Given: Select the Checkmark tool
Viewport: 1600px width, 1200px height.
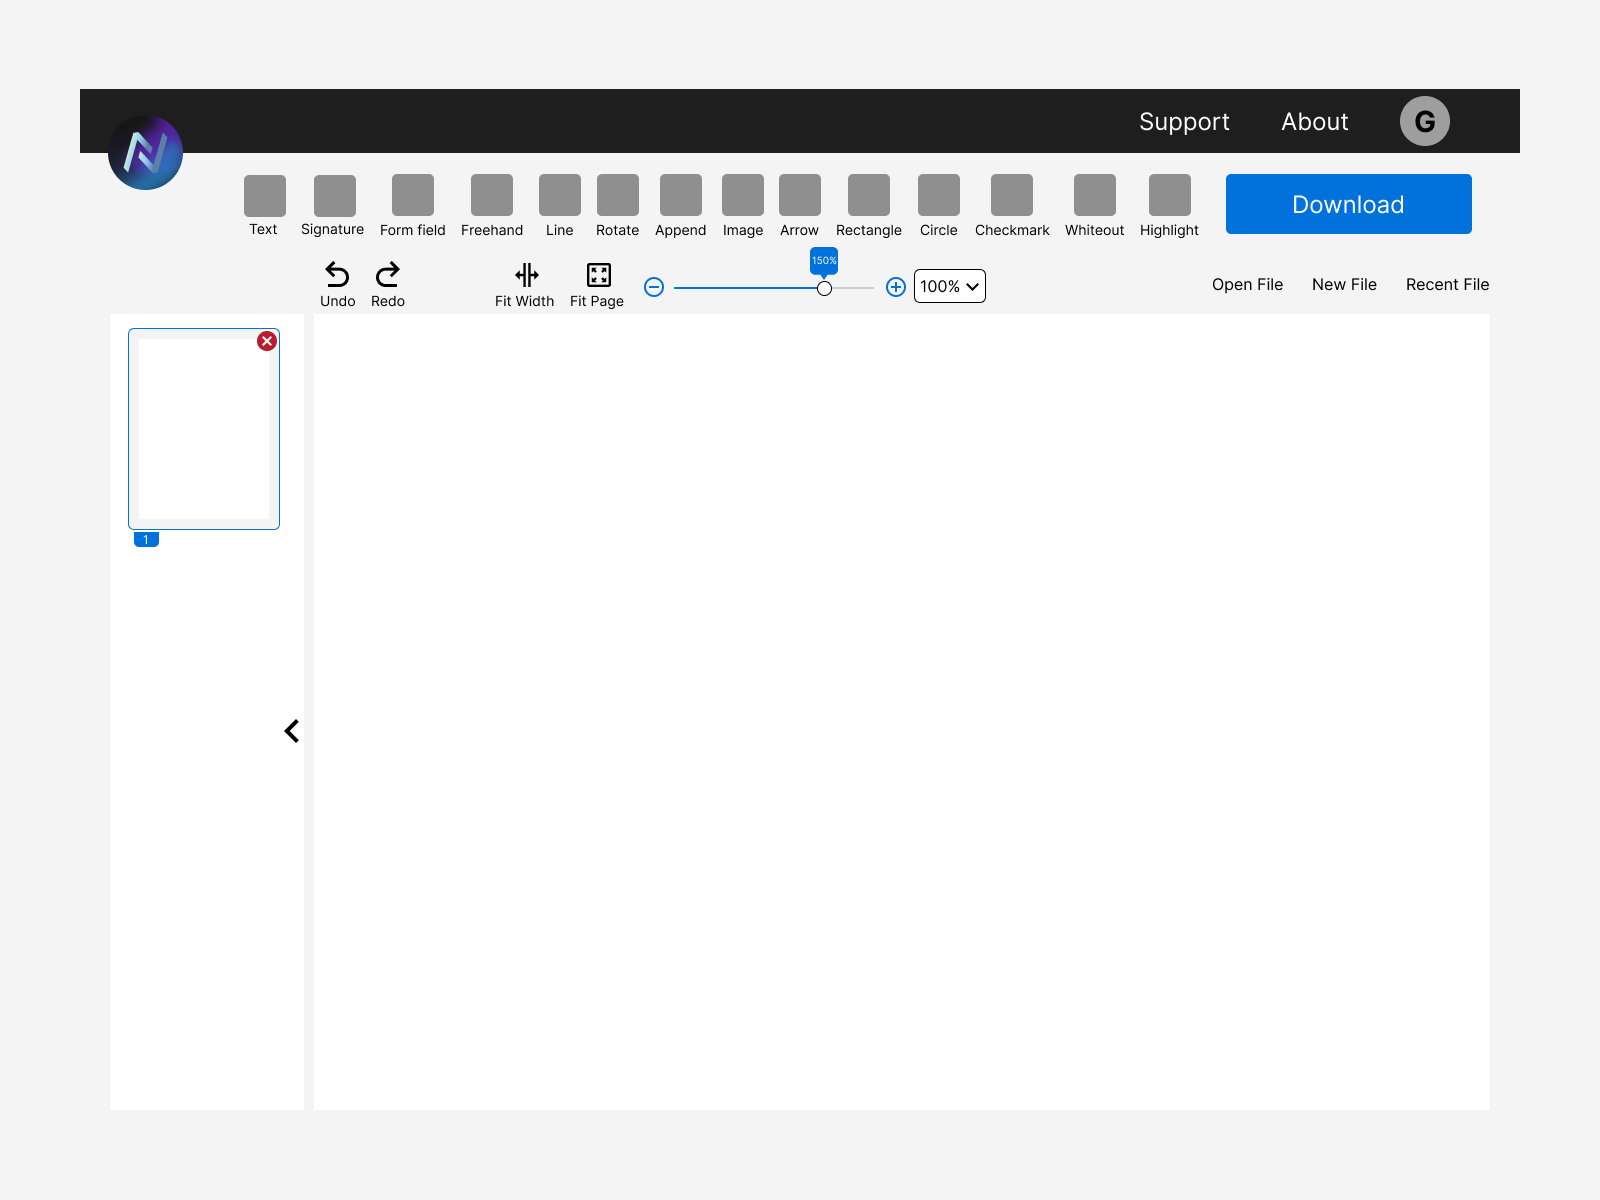Looking at the screenshot, I should pyautogui.click(x=1011, y=195).
